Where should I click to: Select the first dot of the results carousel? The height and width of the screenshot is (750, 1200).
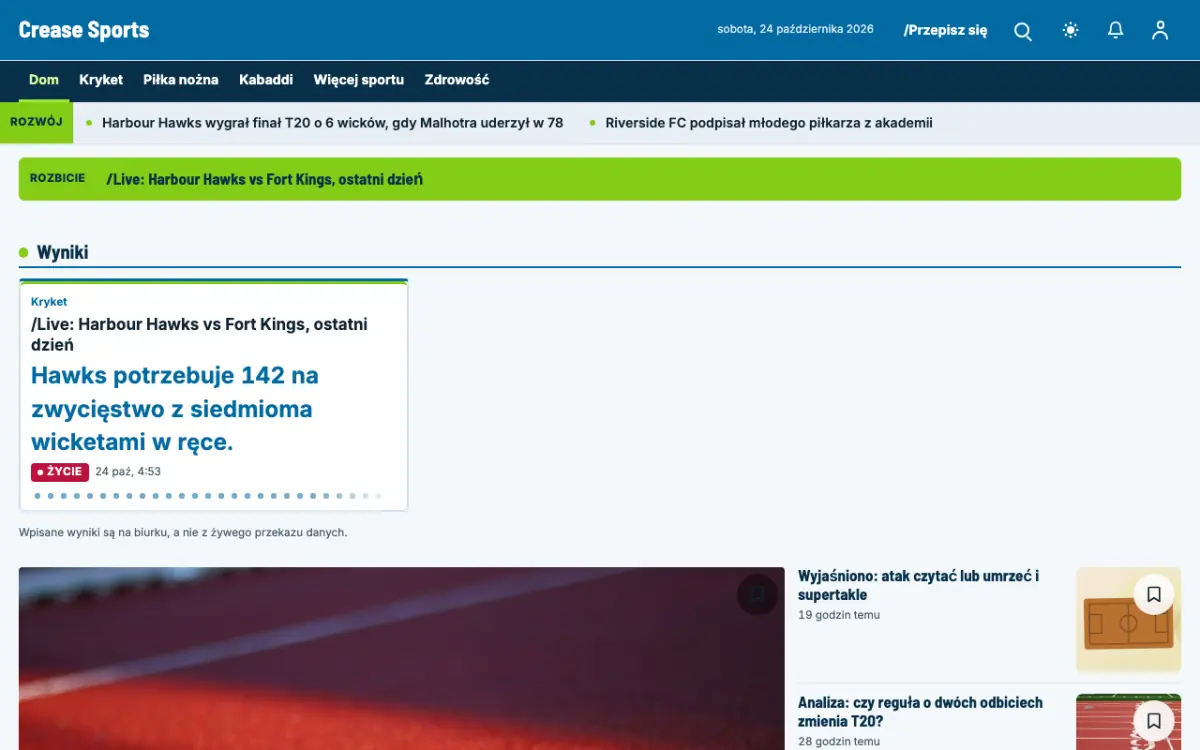tap(37, 496)
